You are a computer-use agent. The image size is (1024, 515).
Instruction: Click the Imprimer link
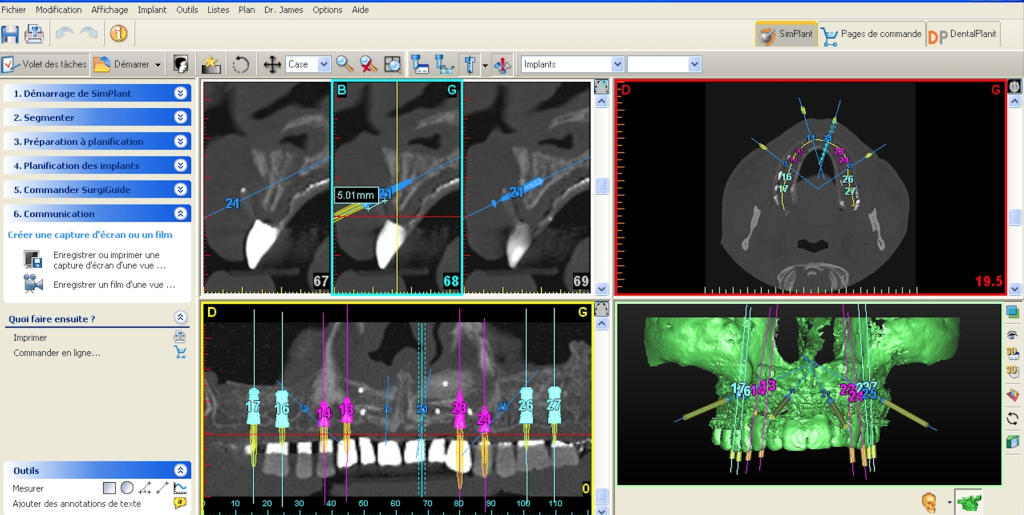coord(30,338)
